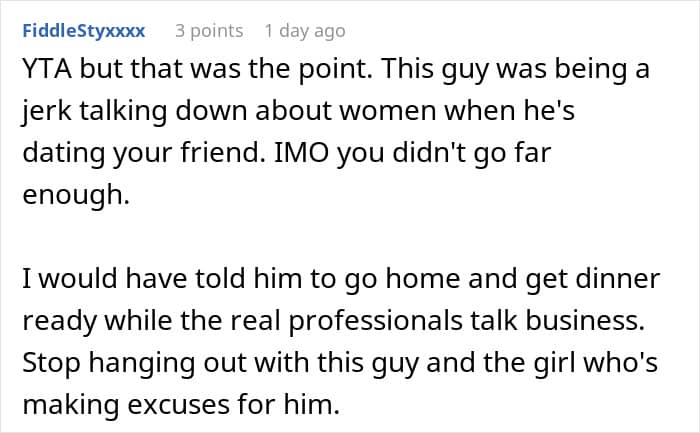Click the phrase 'talking down' in the comment
The height and width of the screenshot is (433, 700).
[x=160, y=113]
